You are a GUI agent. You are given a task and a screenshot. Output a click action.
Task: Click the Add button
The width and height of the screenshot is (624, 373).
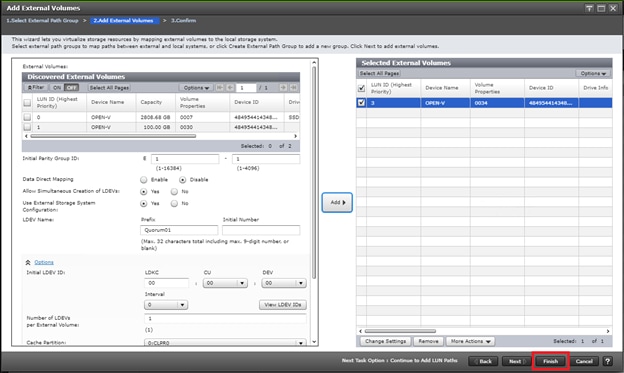click(x=337, y=203)
